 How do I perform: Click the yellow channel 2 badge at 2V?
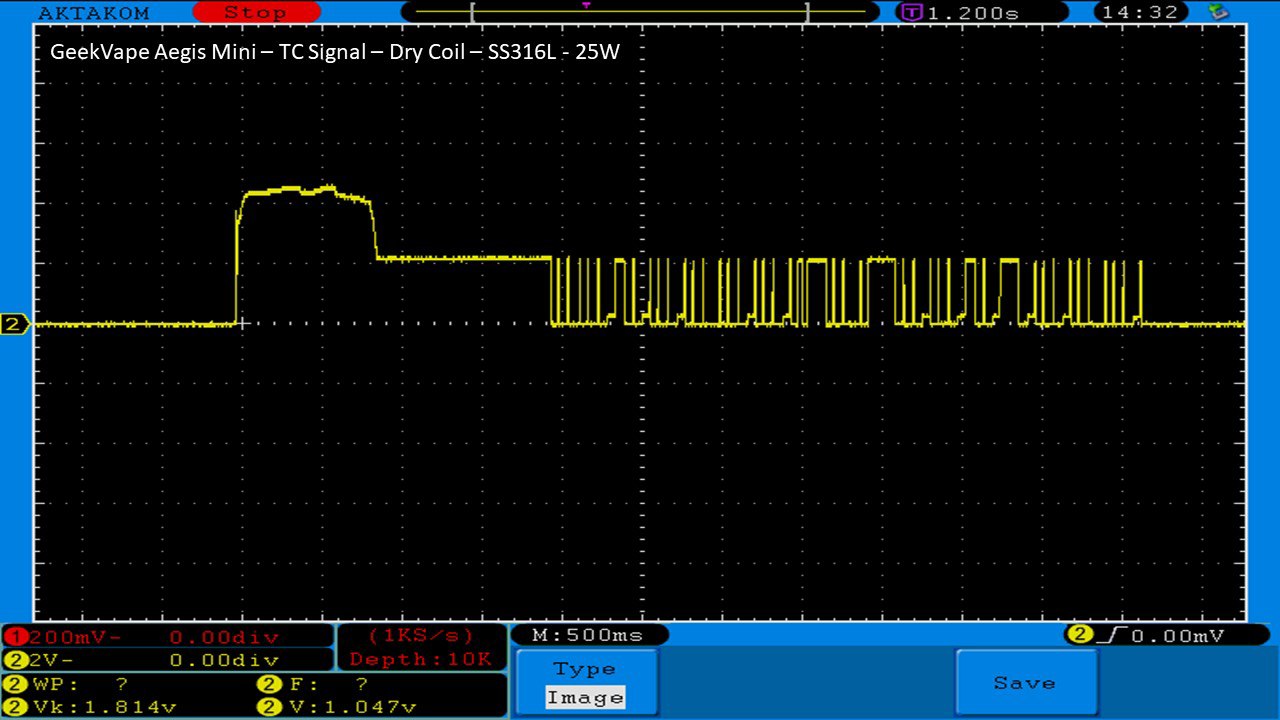[16, 660]
